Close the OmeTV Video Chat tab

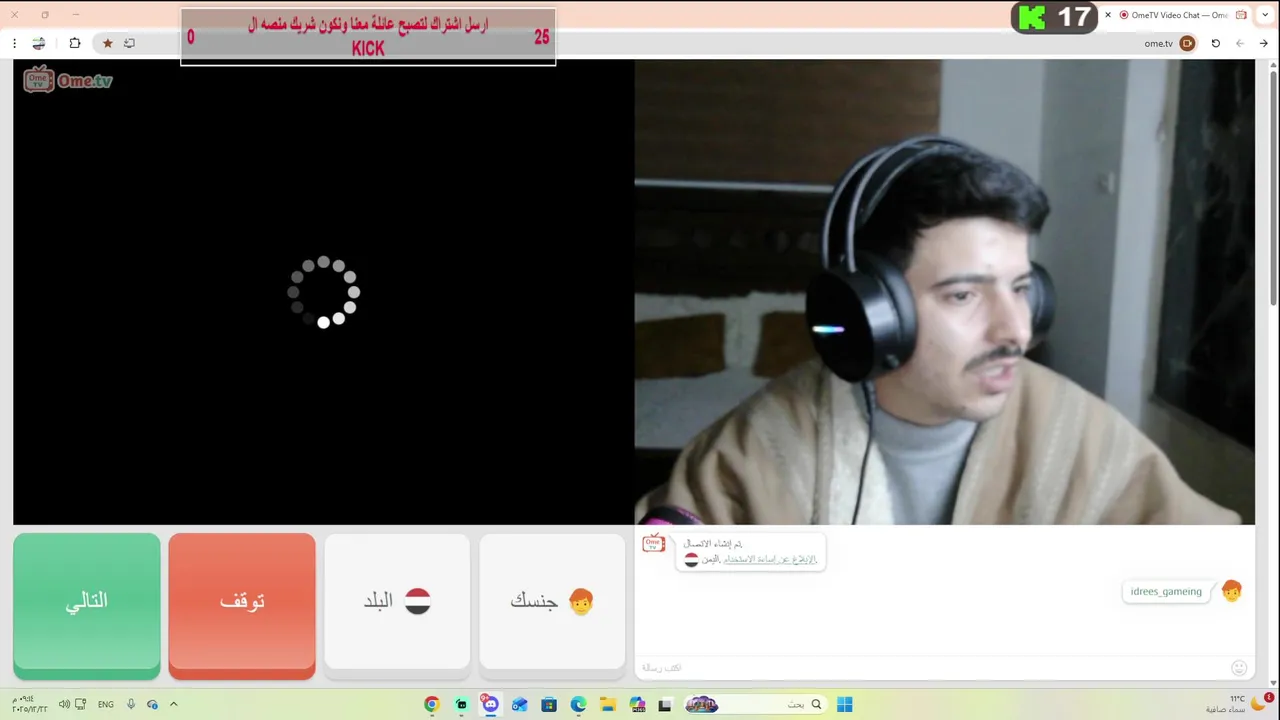click(x=1108, y=15)
